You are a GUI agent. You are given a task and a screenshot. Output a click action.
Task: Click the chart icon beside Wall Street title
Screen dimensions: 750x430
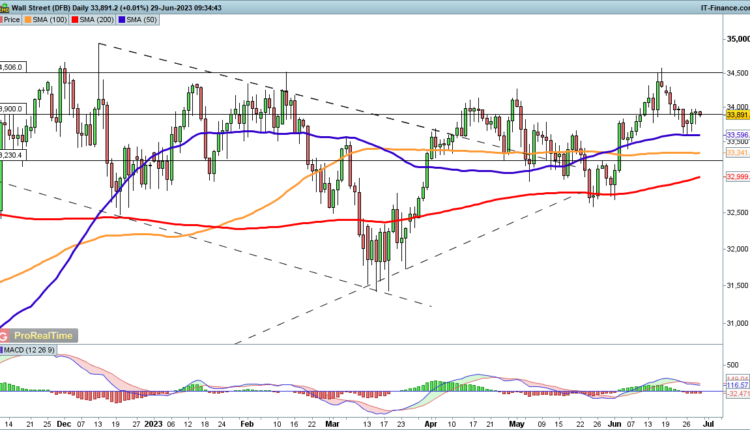click(5, 6)
